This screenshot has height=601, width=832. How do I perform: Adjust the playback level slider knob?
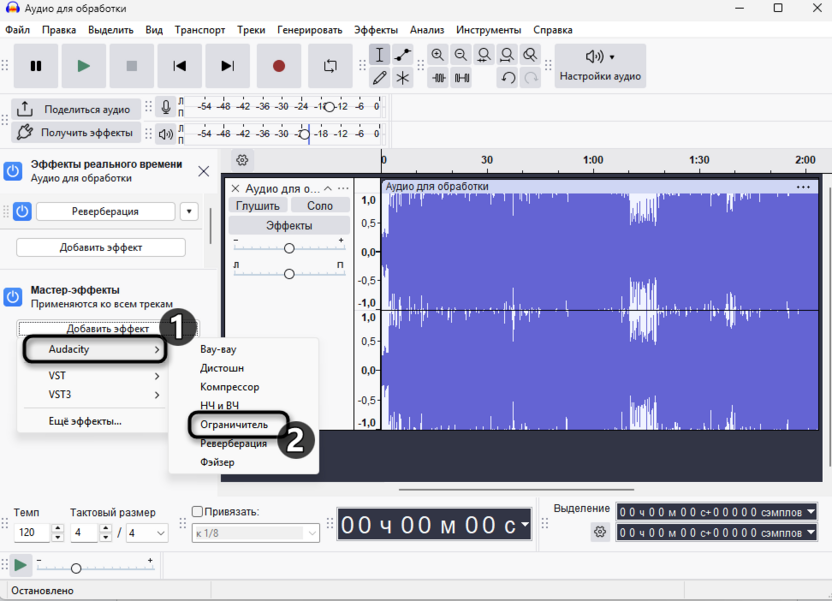[x=304, y=134]
